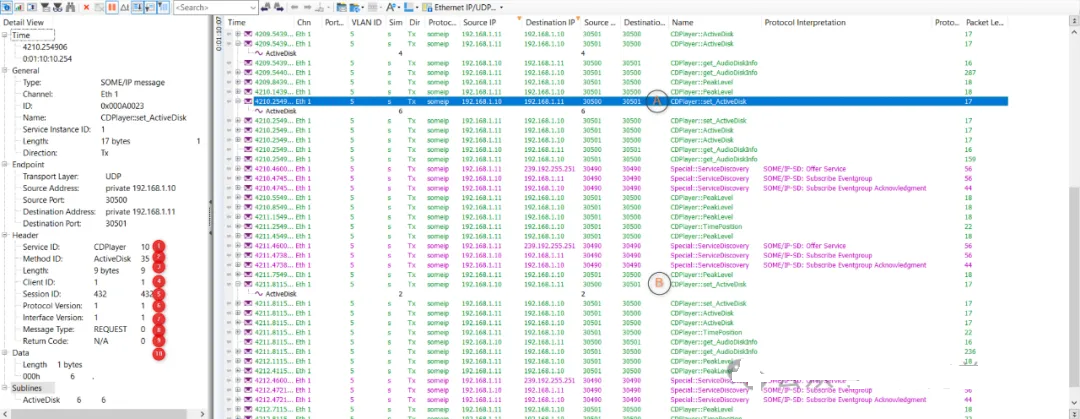Open the font size A dropdown
The width and height of the screenshot is (1080, 419).
pos(393,7)
